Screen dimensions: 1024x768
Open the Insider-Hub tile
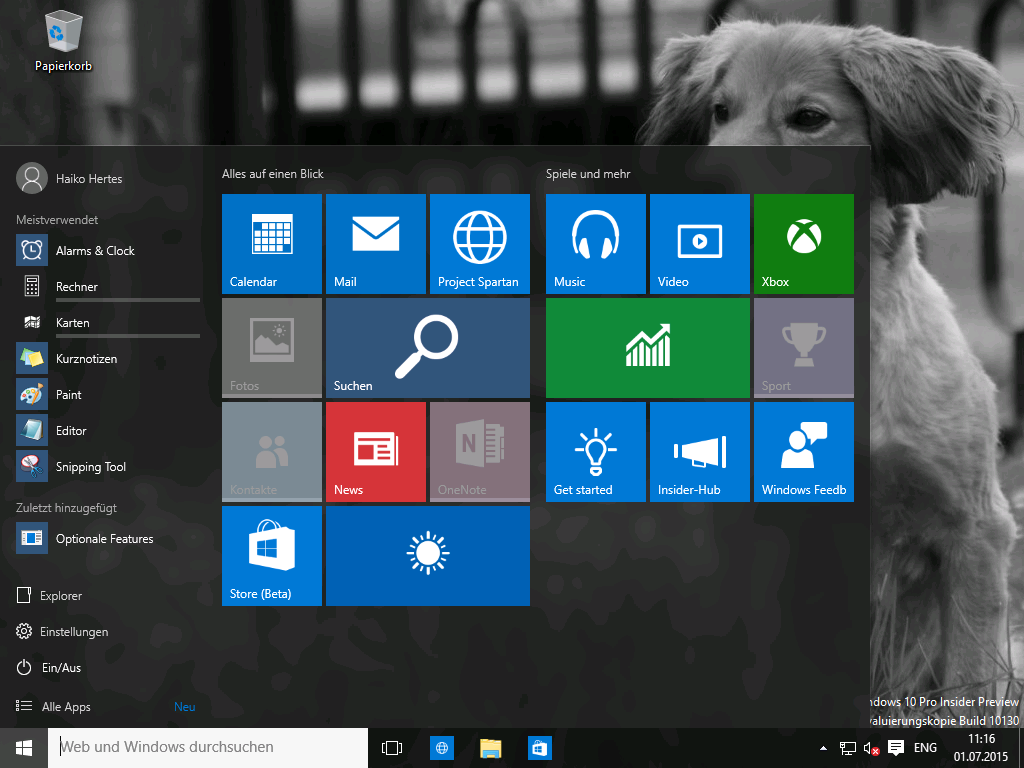[699, 452]
